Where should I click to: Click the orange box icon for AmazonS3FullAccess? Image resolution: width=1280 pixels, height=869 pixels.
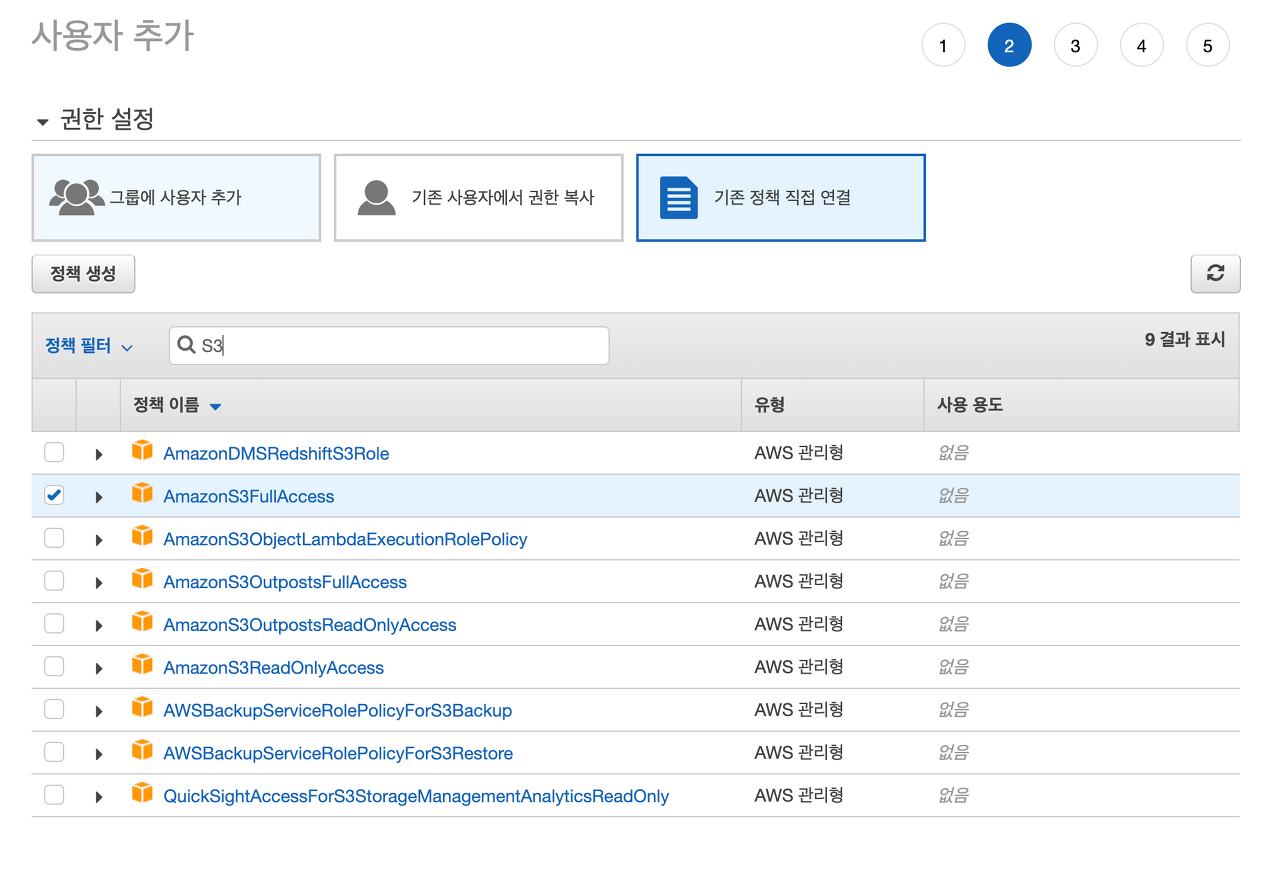[143, 494]
